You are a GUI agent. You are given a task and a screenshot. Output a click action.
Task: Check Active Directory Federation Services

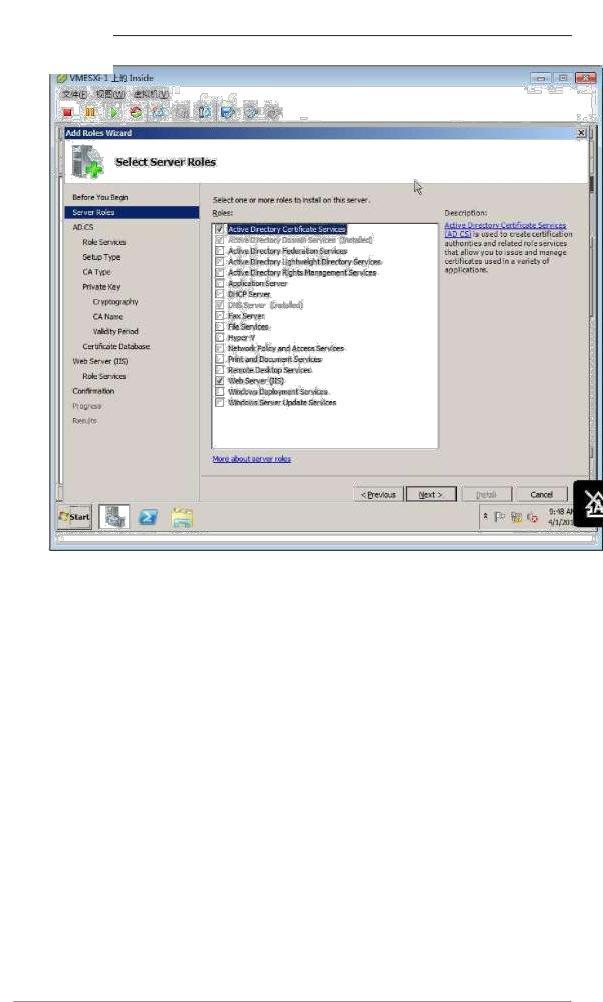(x=220, y=251)
